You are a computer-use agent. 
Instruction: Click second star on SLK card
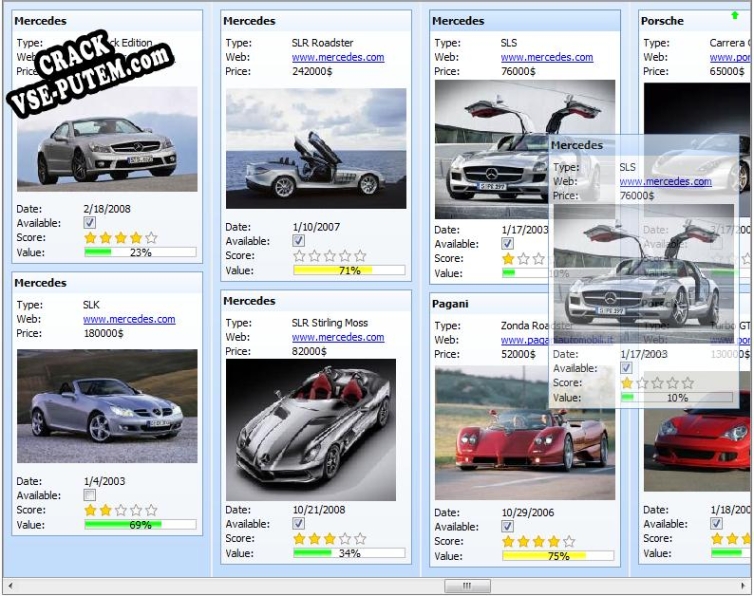[x=105, y=510]
